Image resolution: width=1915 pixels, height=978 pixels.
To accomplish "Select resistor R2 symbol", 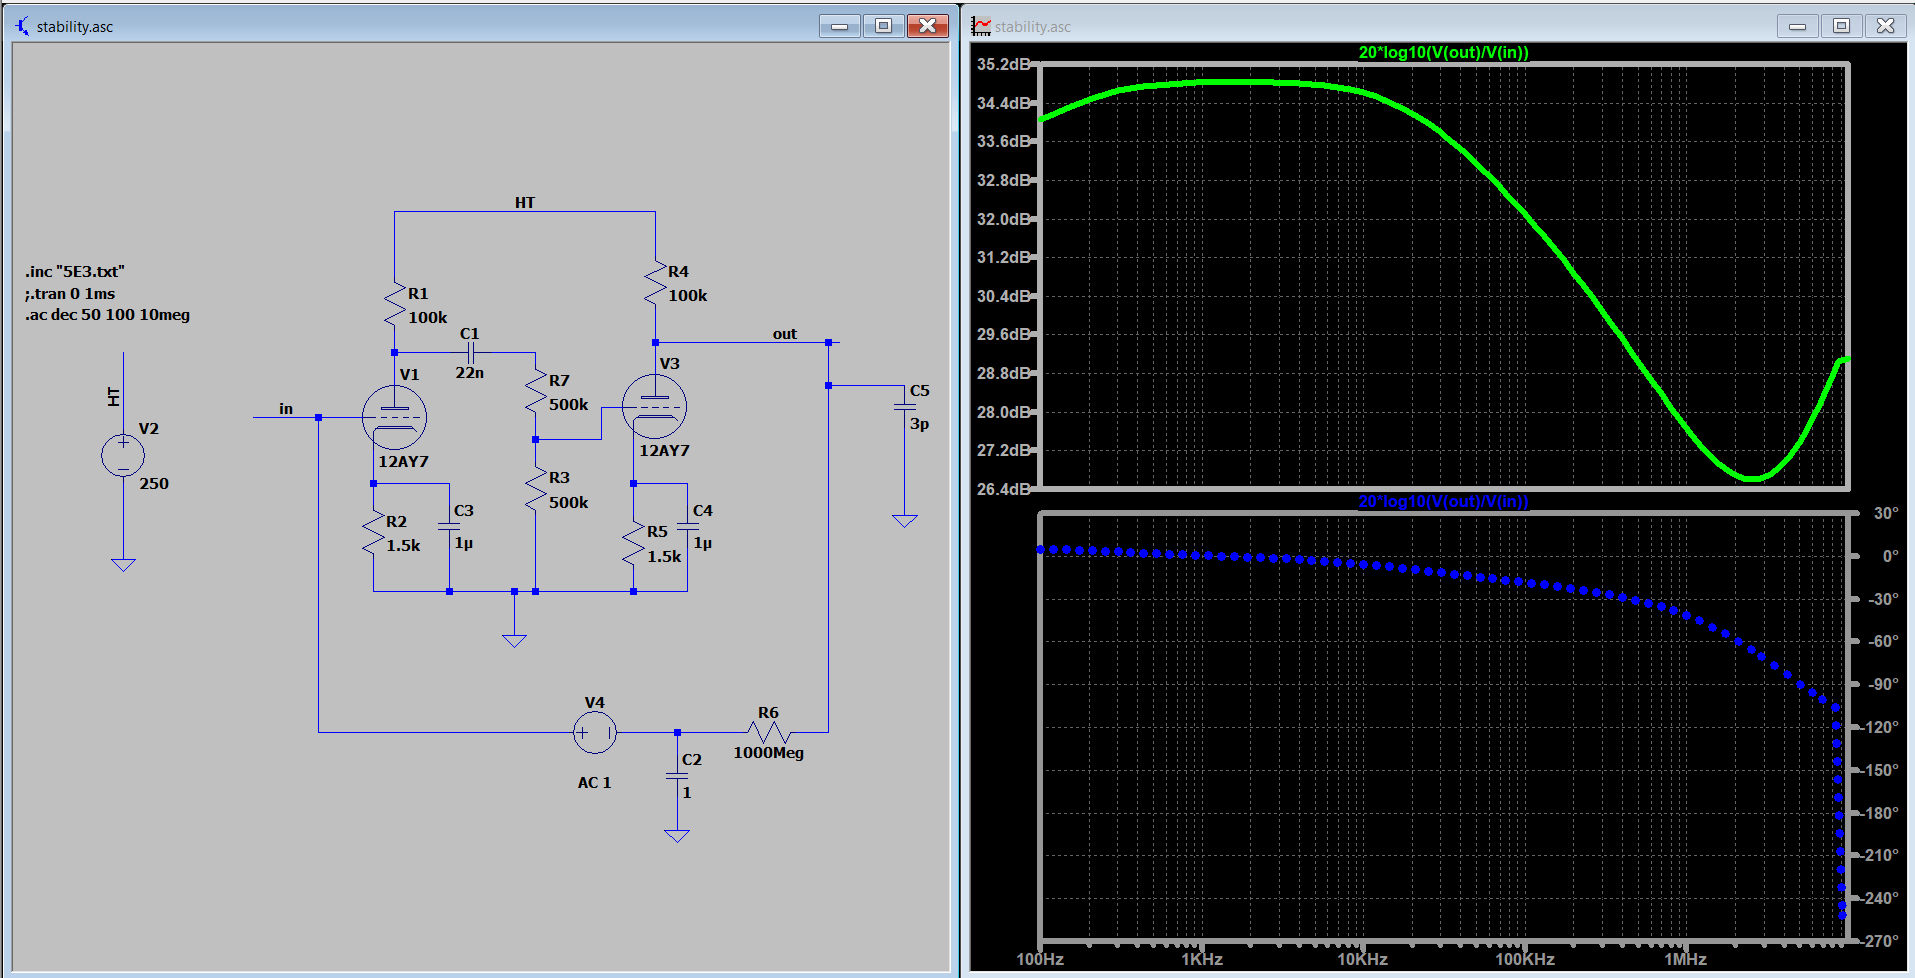I will (x=373, y=533).
